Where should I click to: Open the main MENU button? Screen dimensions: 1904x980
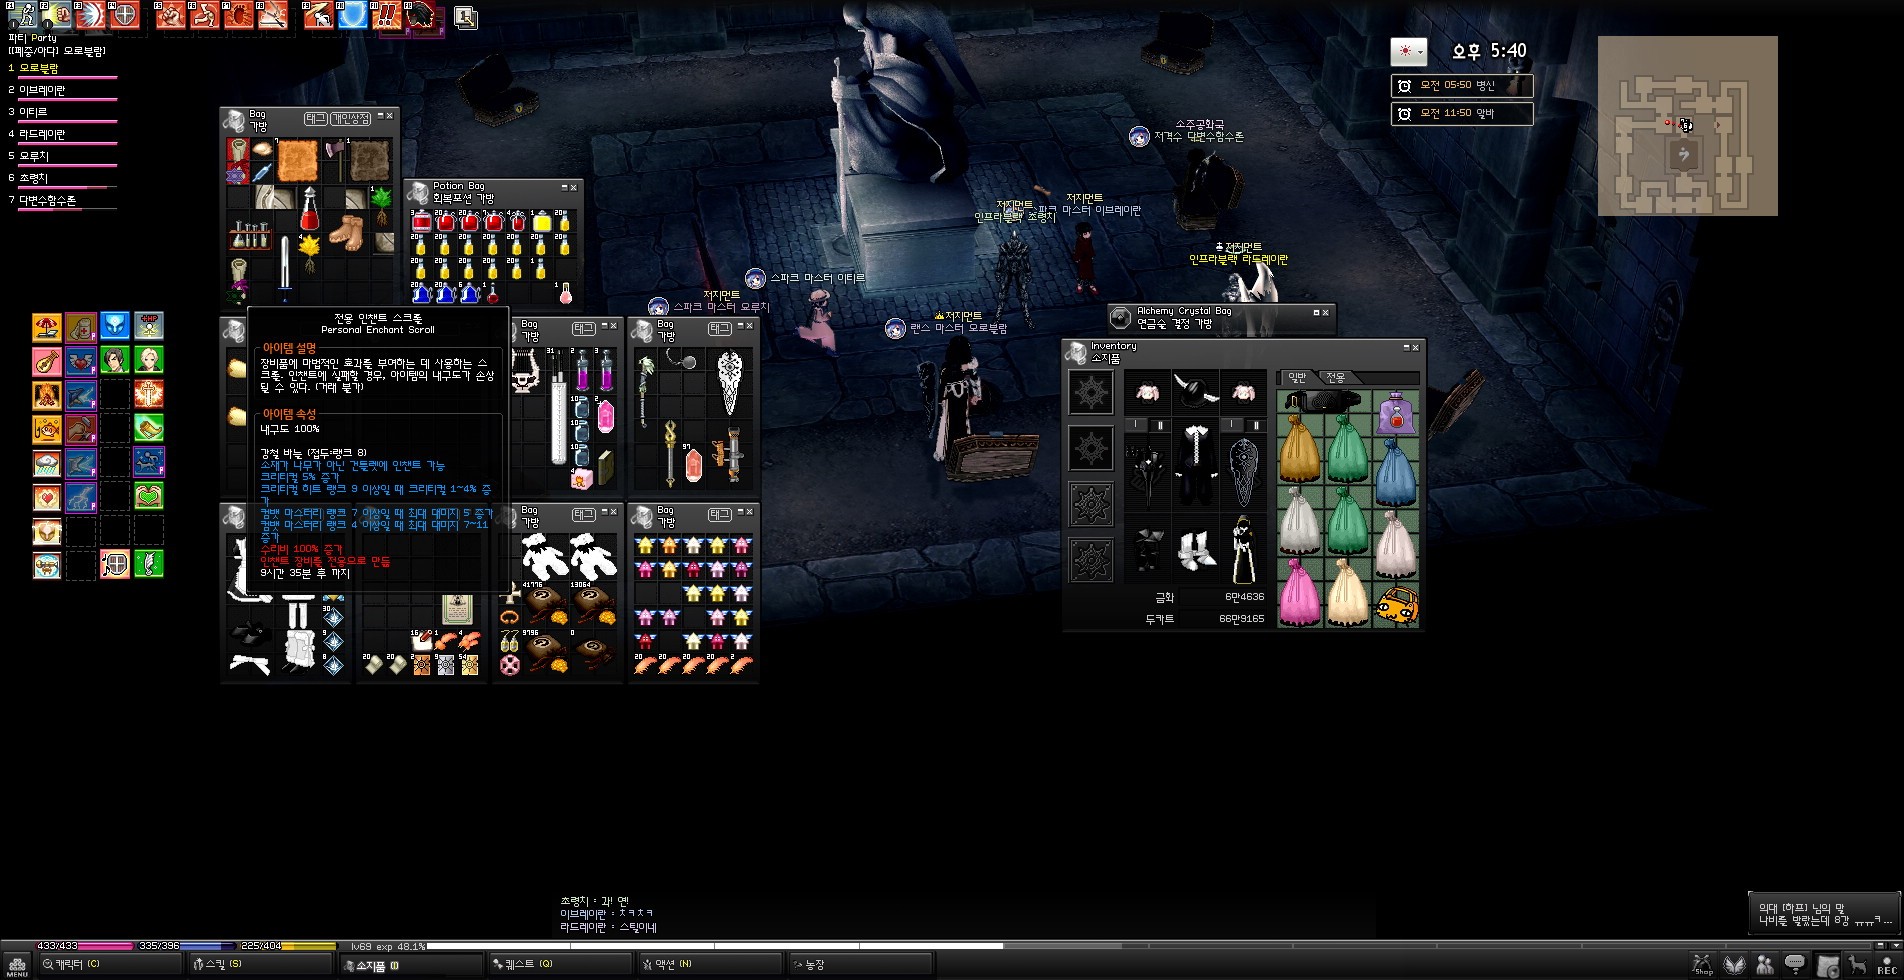(17, 966)
